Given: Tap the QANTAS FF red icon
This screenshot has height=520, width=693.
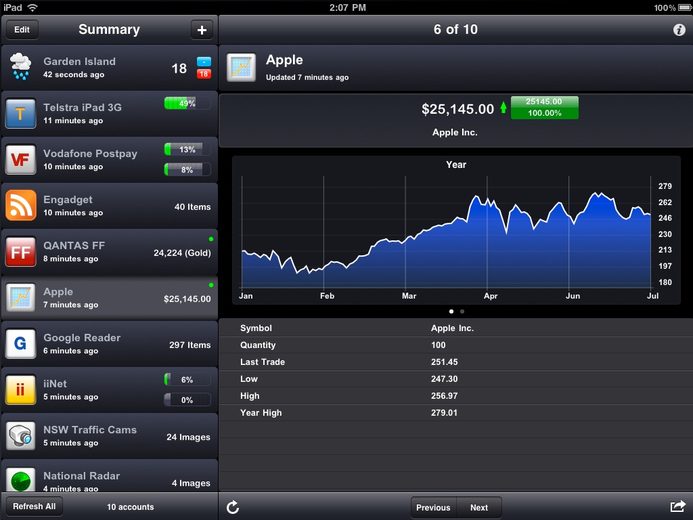Looking at the screenshot, I should [20, 252].
